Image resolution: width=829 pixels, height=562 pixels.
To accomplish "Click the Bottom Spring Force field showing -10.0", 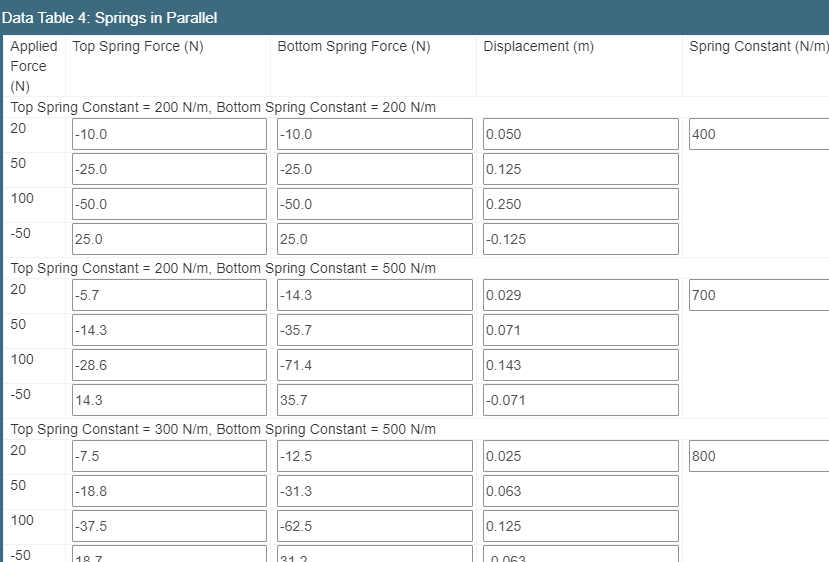I will pyautogui.click(x=374, y=134).
